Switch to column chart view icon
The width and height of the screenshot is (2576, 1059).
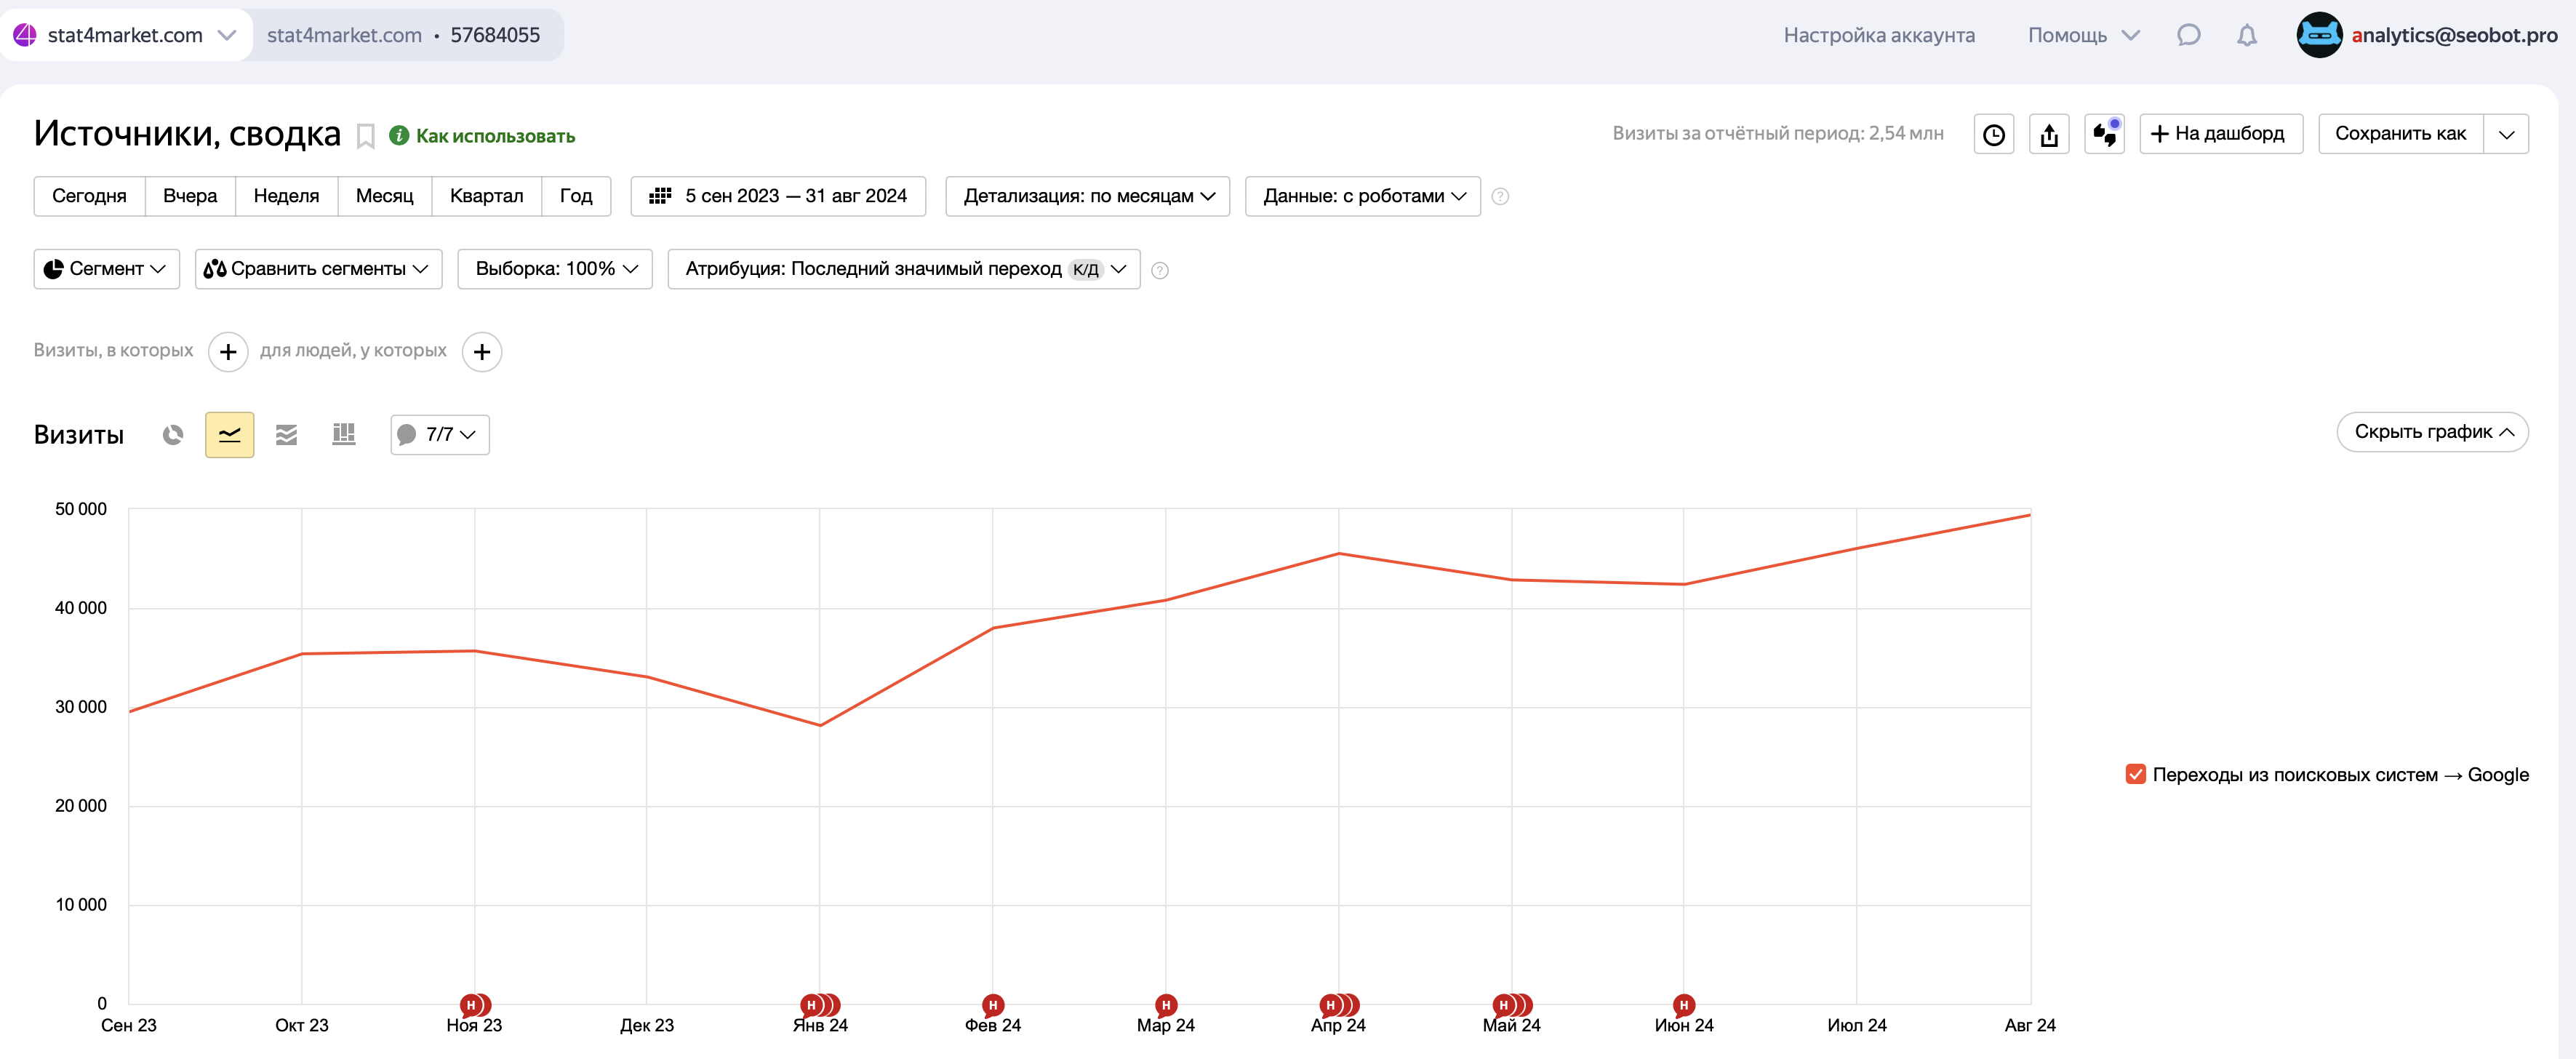(x=343, y=434)
